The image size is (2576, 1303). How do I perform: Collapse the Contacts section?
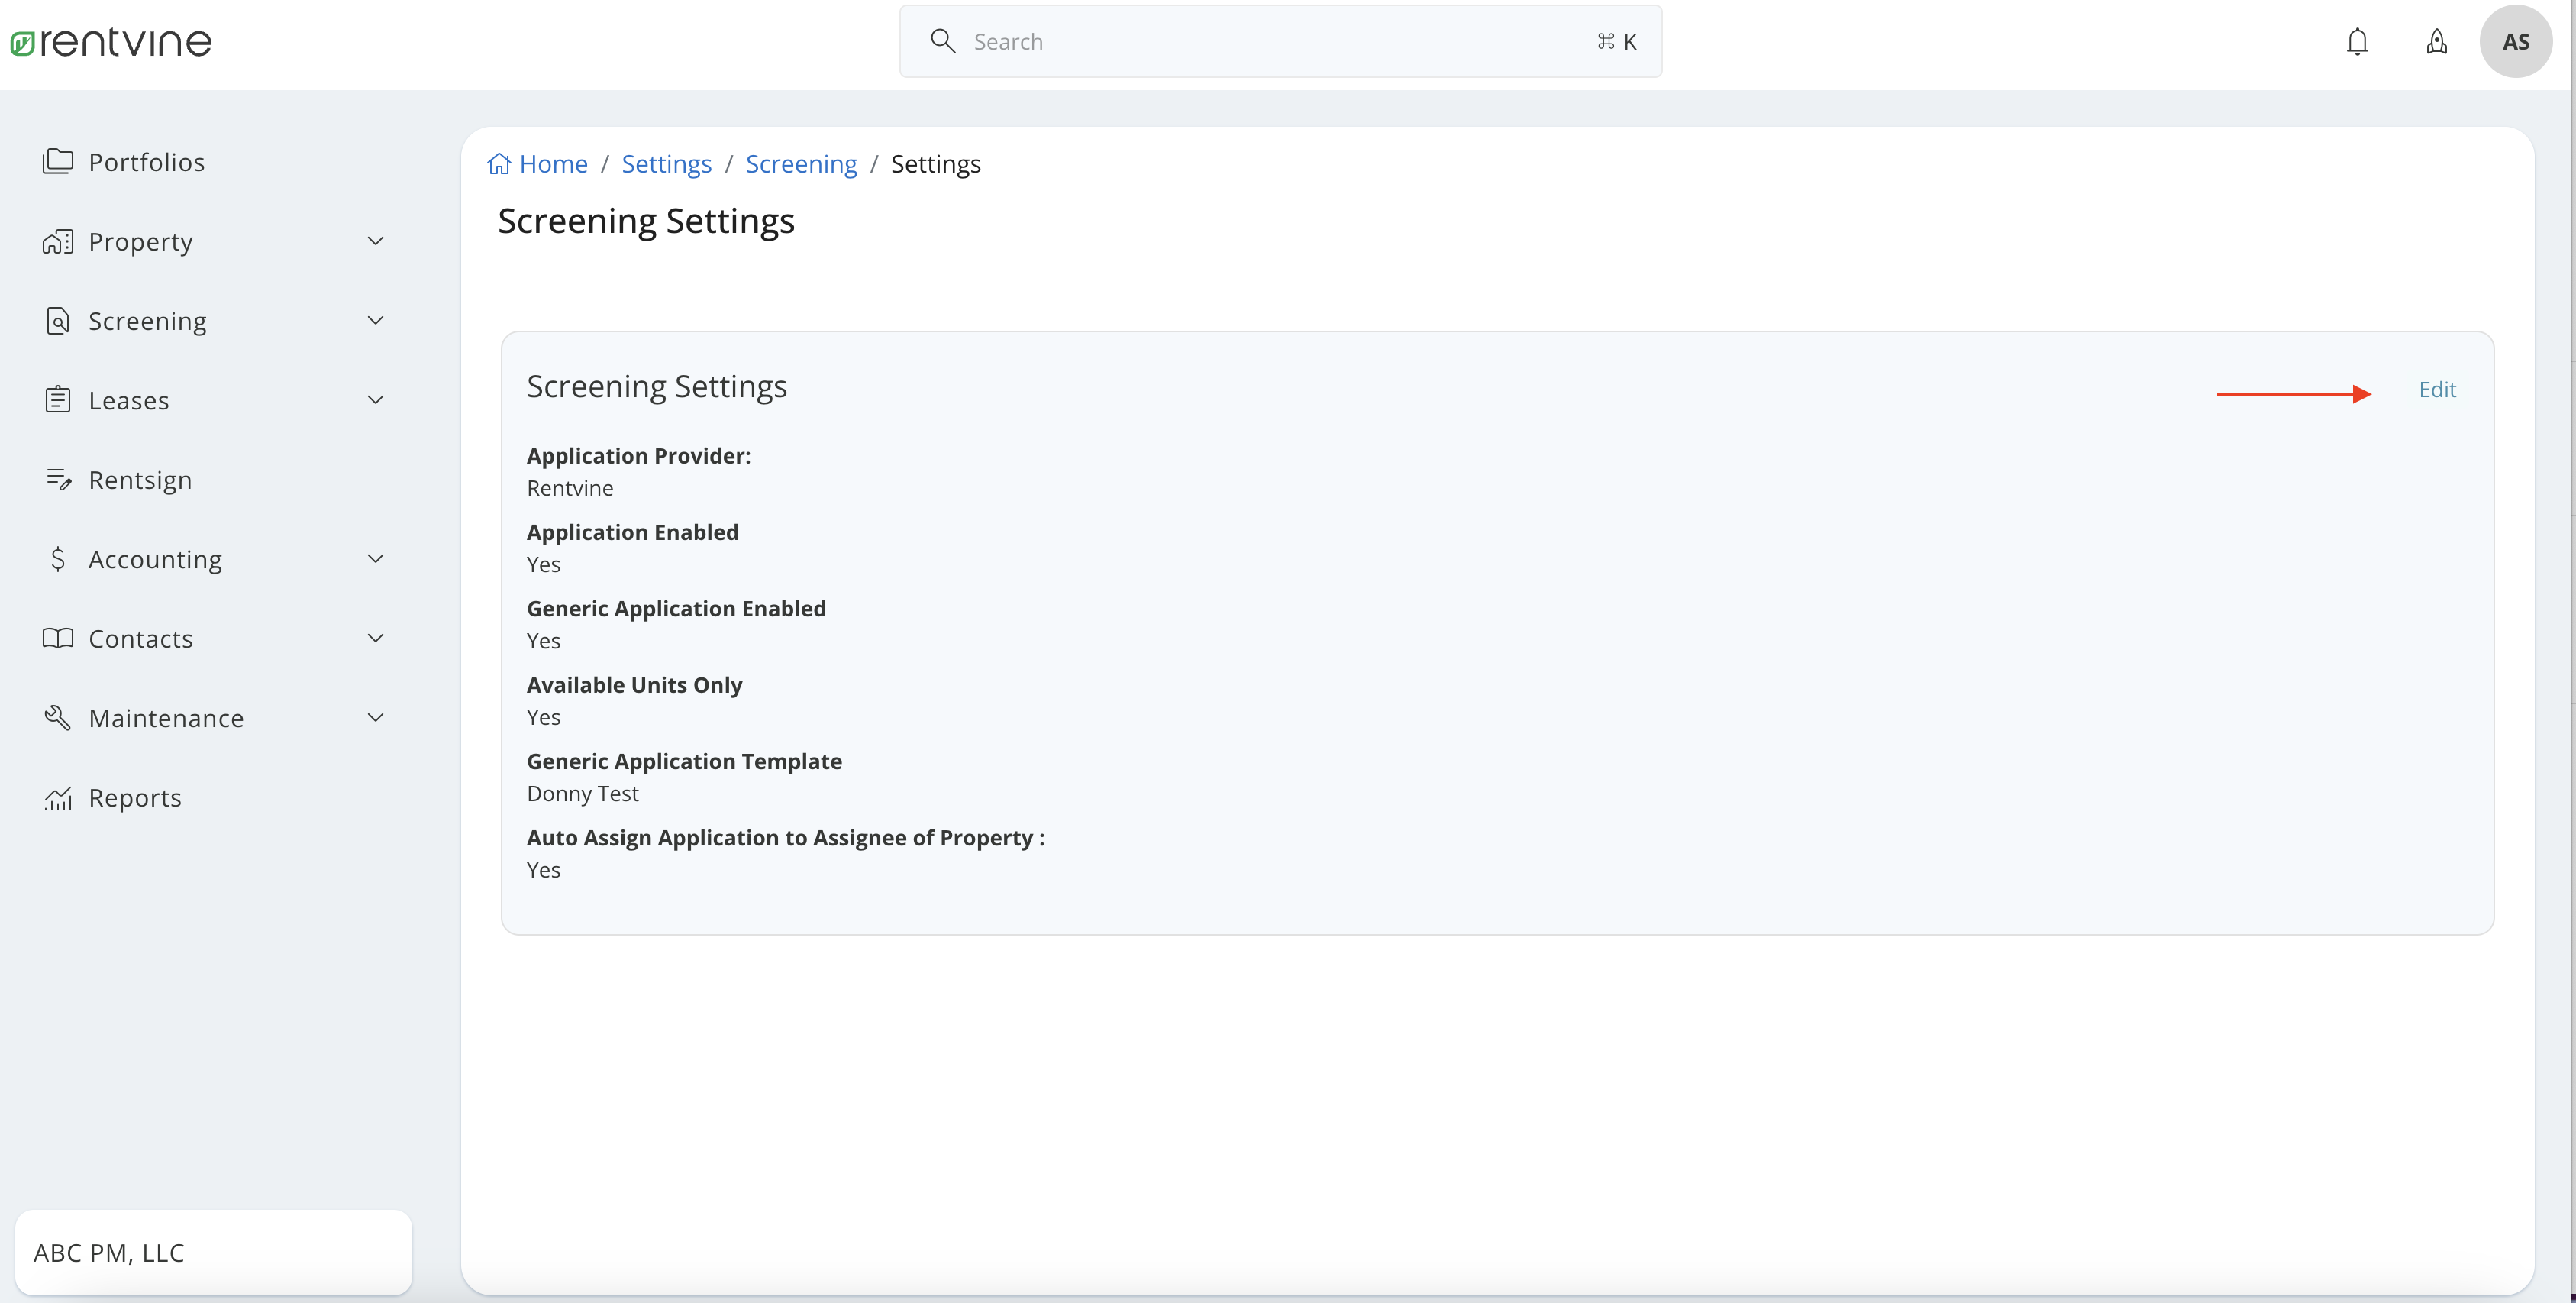(x=375, y=637)
